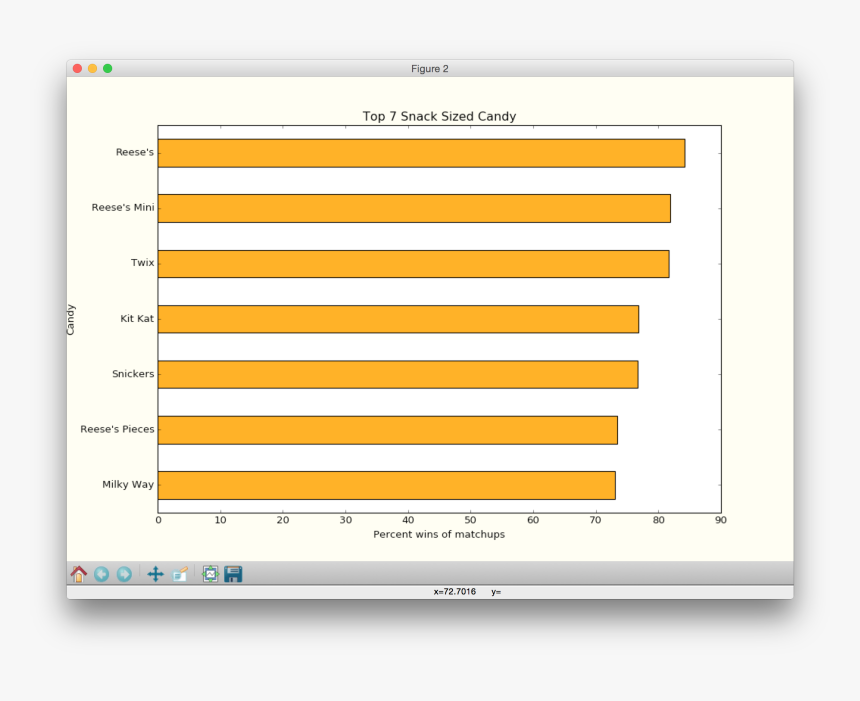
Task: Click the x-axis label Percent wins of matchups
Action: tap(439, 534)
